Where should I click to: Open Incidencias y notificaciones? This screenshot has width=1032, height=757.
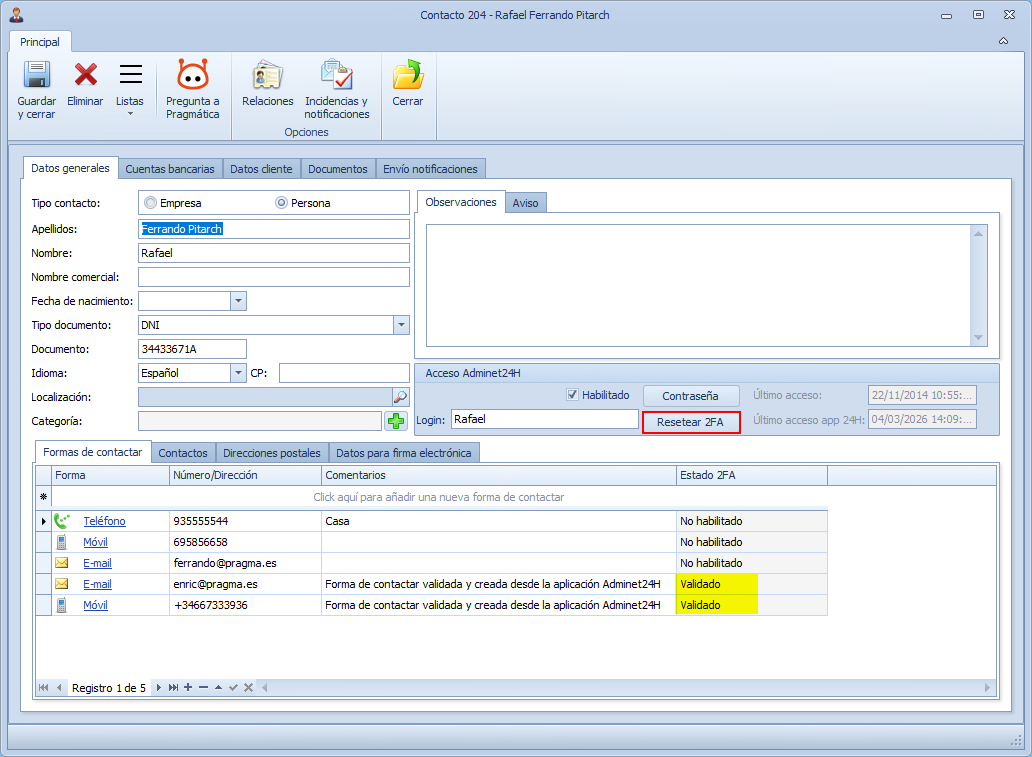(336, 76)
